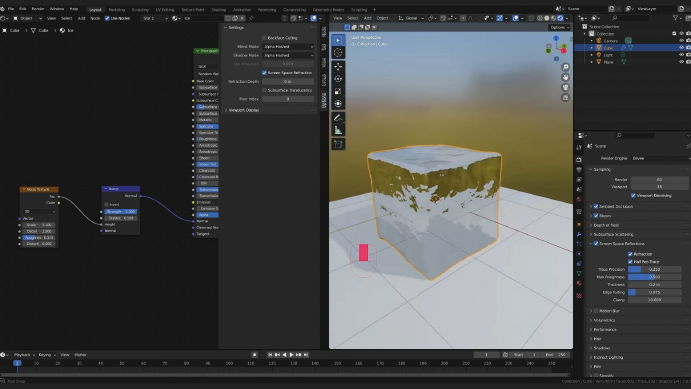Adjust the Max Roughness slider

click(x=654, y=277)
